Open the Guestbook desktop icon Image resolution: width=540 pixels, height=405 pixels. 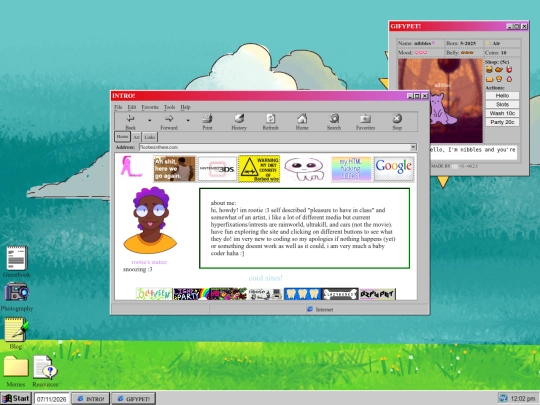(x=16, y=258)
